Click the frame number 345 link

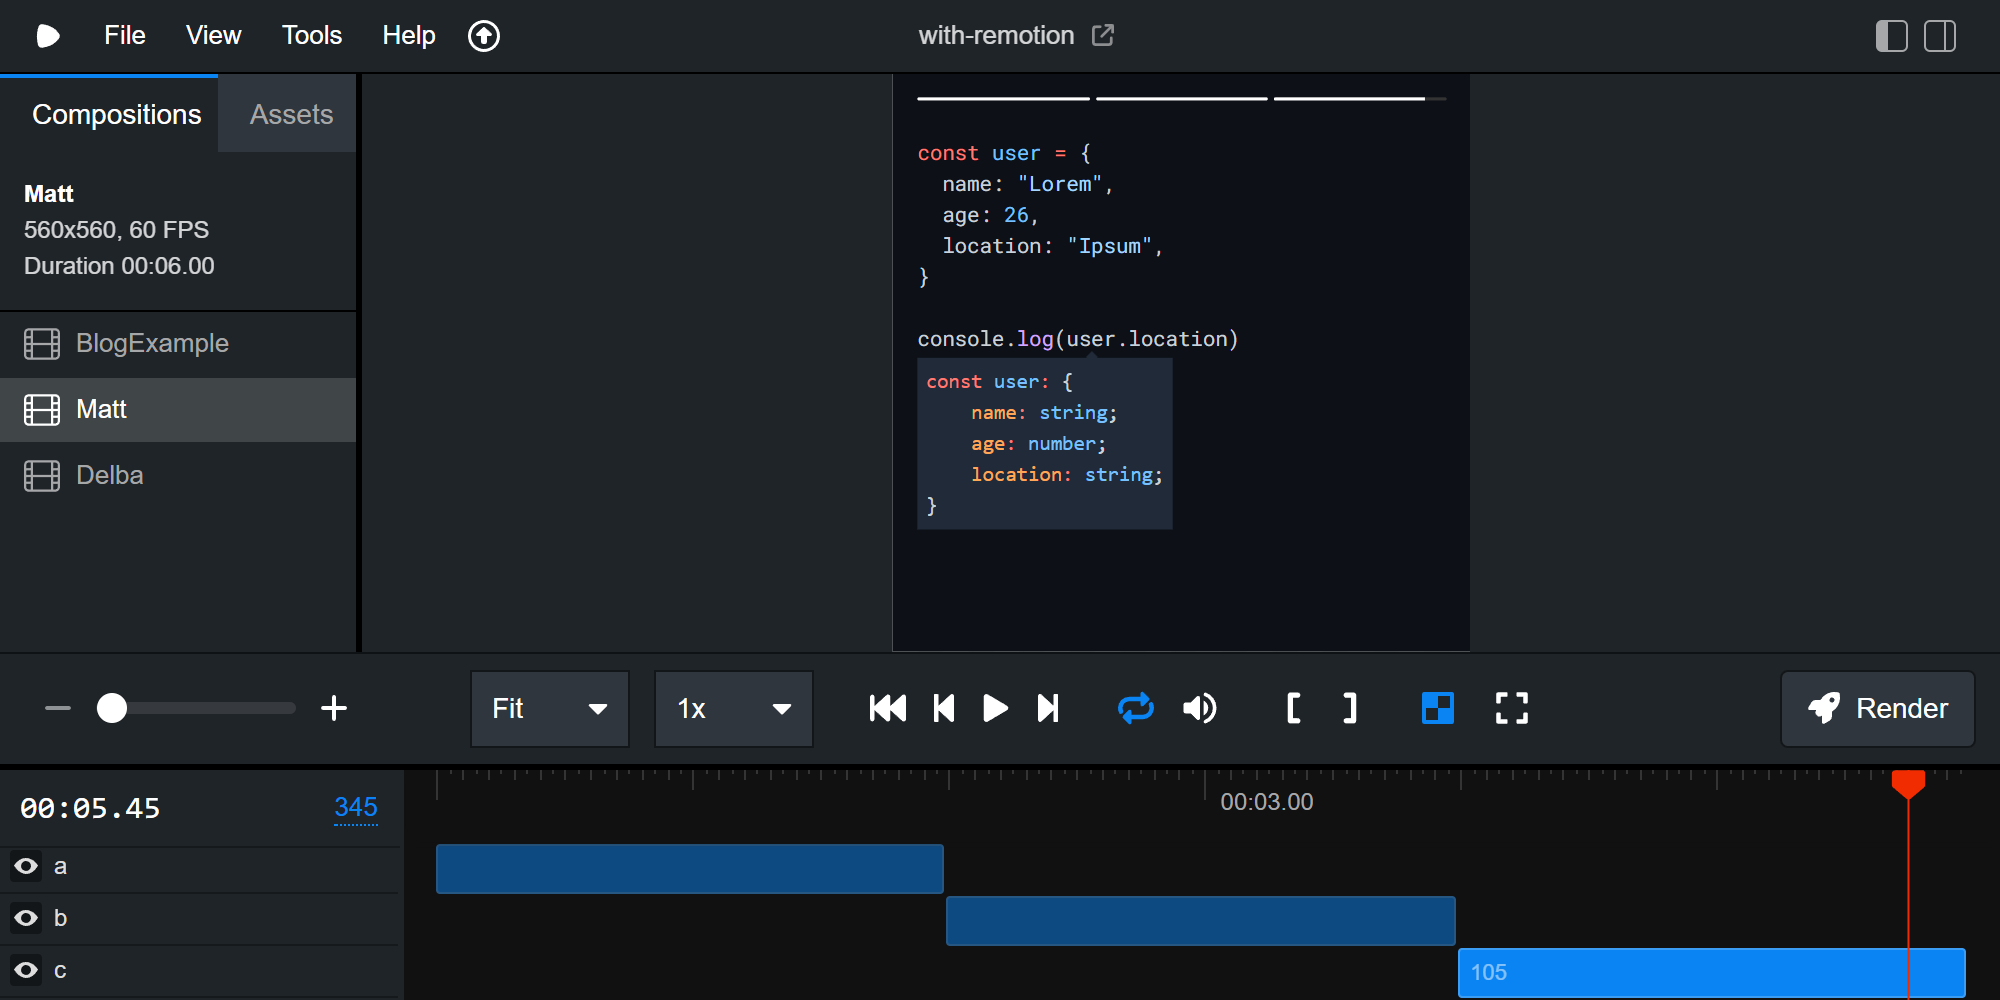(355, 807)
